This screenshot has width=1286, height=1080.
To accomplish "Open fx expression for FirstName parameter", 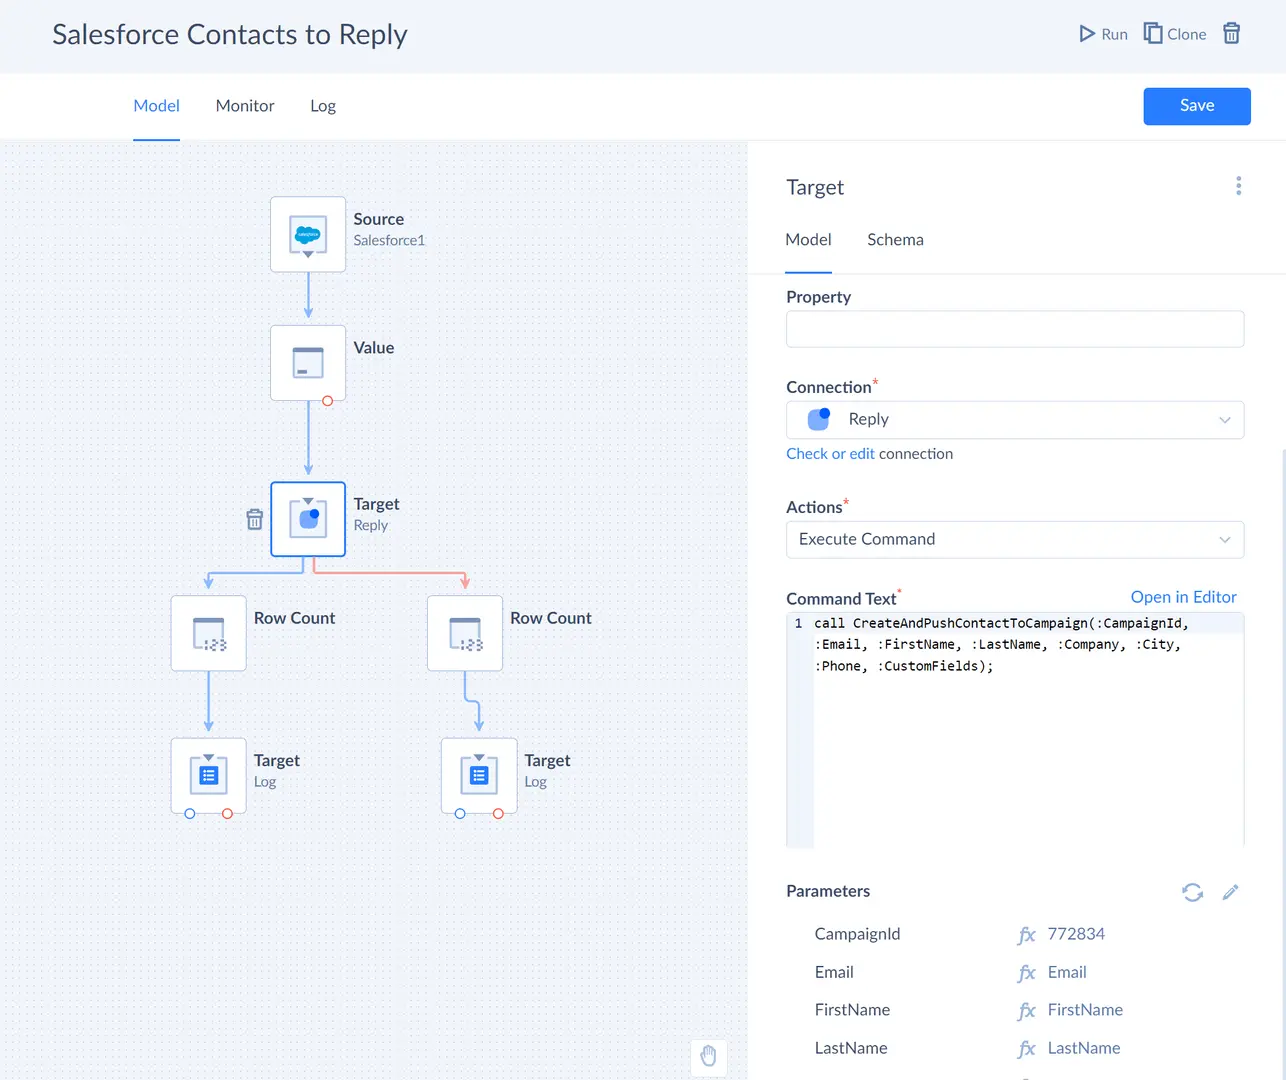I will (x=1027, y=1011).
